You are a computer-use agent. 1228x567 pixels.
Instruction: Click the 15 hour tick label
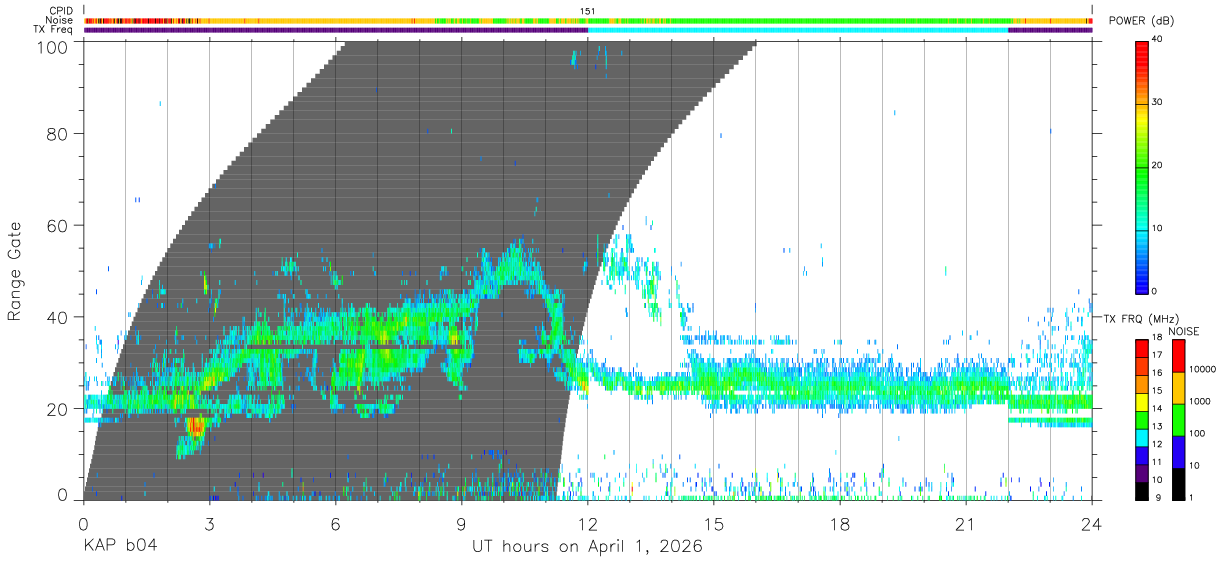pos(713,523)
